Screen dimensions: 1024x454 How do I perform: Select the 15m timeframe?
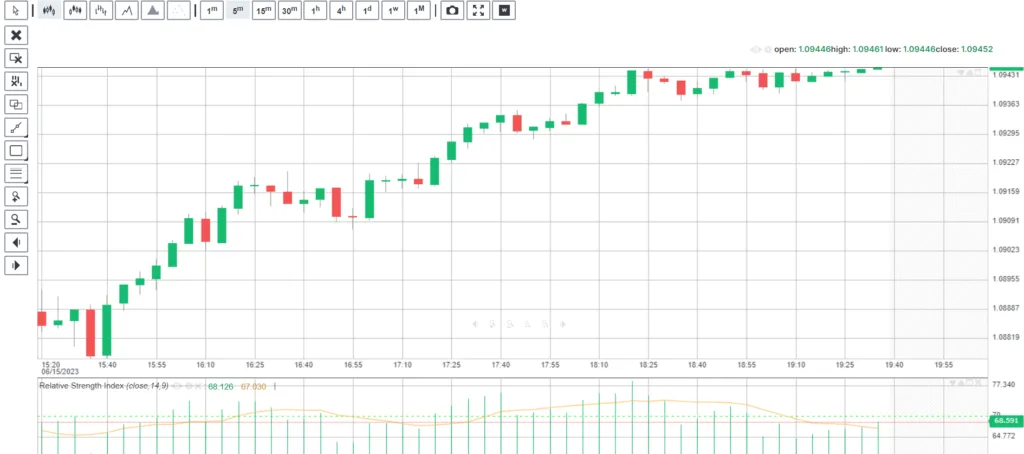coord(264,10)
